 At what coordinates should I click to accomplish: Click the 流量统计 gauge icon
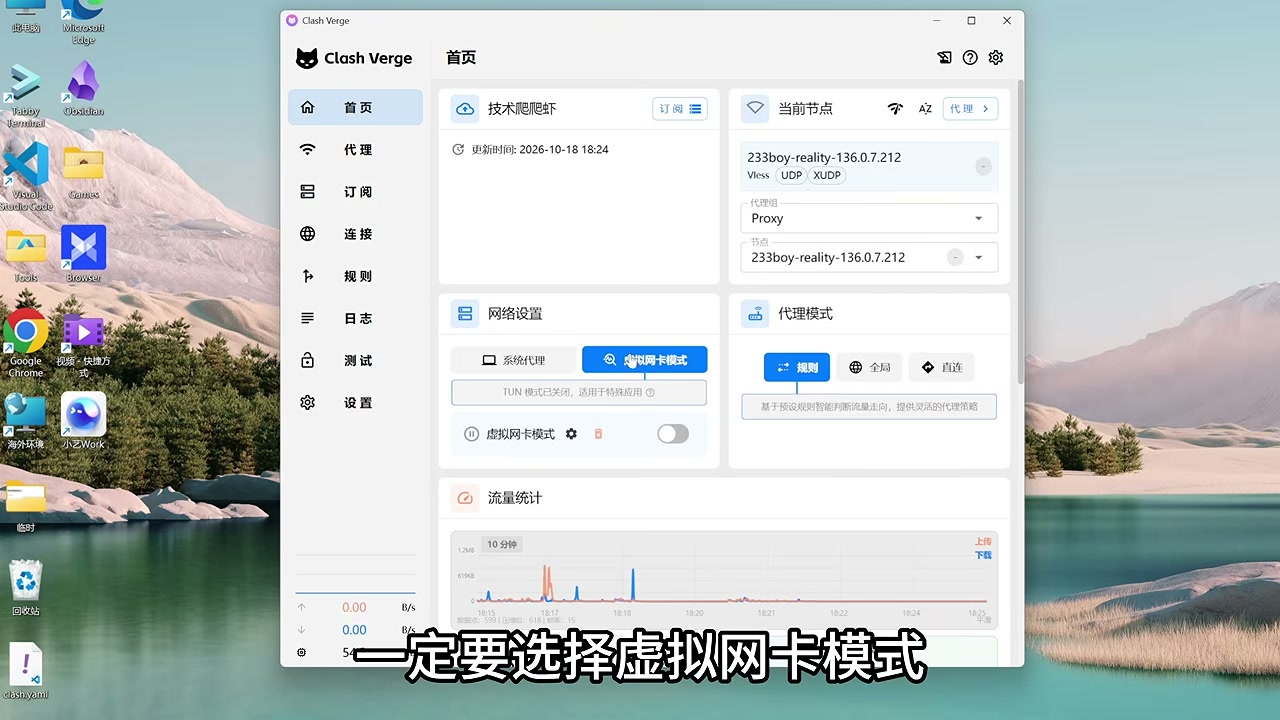(x=465, y=497)
